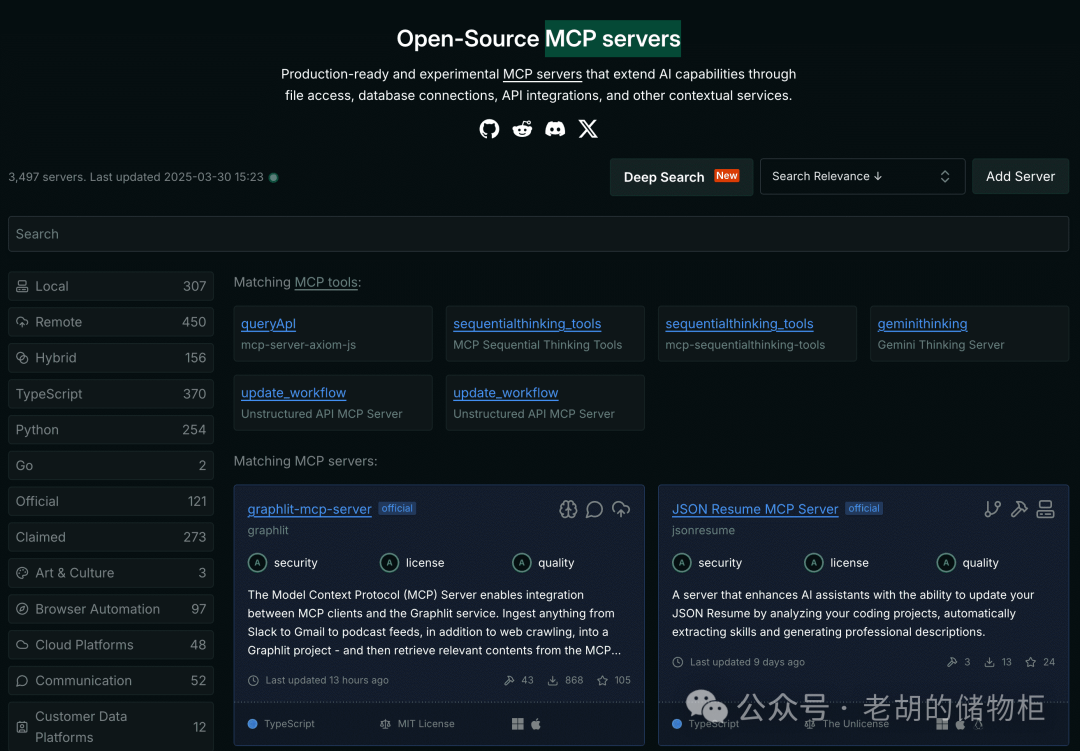Click the hammer icon on JSON Resume card
Screen dimensions: 1080x751
[x=1019, y=509]
